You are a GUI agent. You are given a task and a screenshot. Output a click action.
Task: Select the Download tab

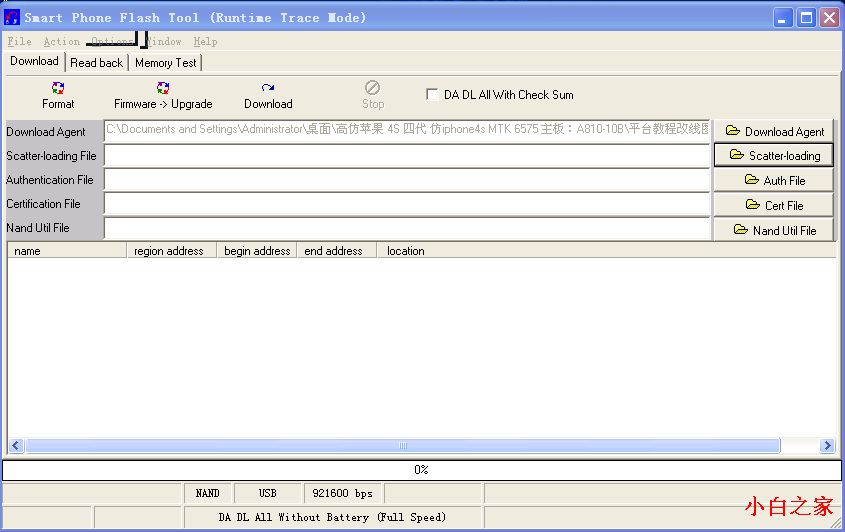[x=34, y=61]
